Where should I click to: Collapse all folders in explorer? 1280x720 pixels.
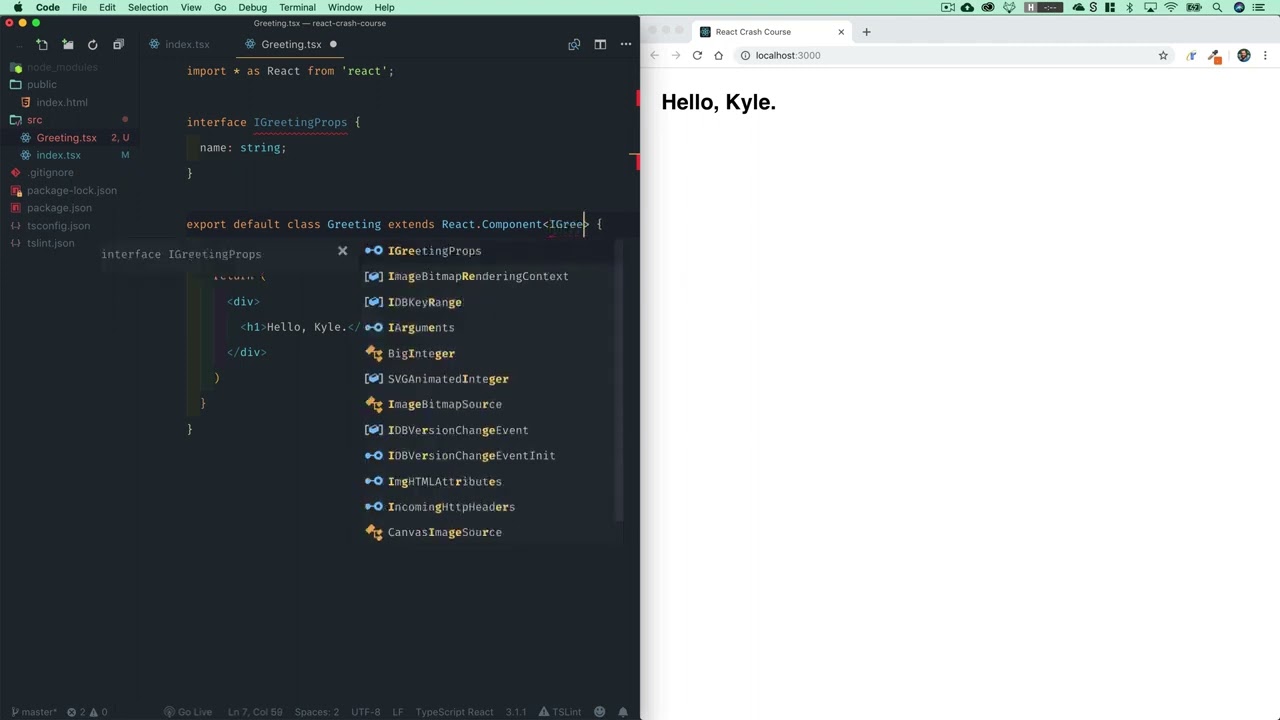pos(118,44)
